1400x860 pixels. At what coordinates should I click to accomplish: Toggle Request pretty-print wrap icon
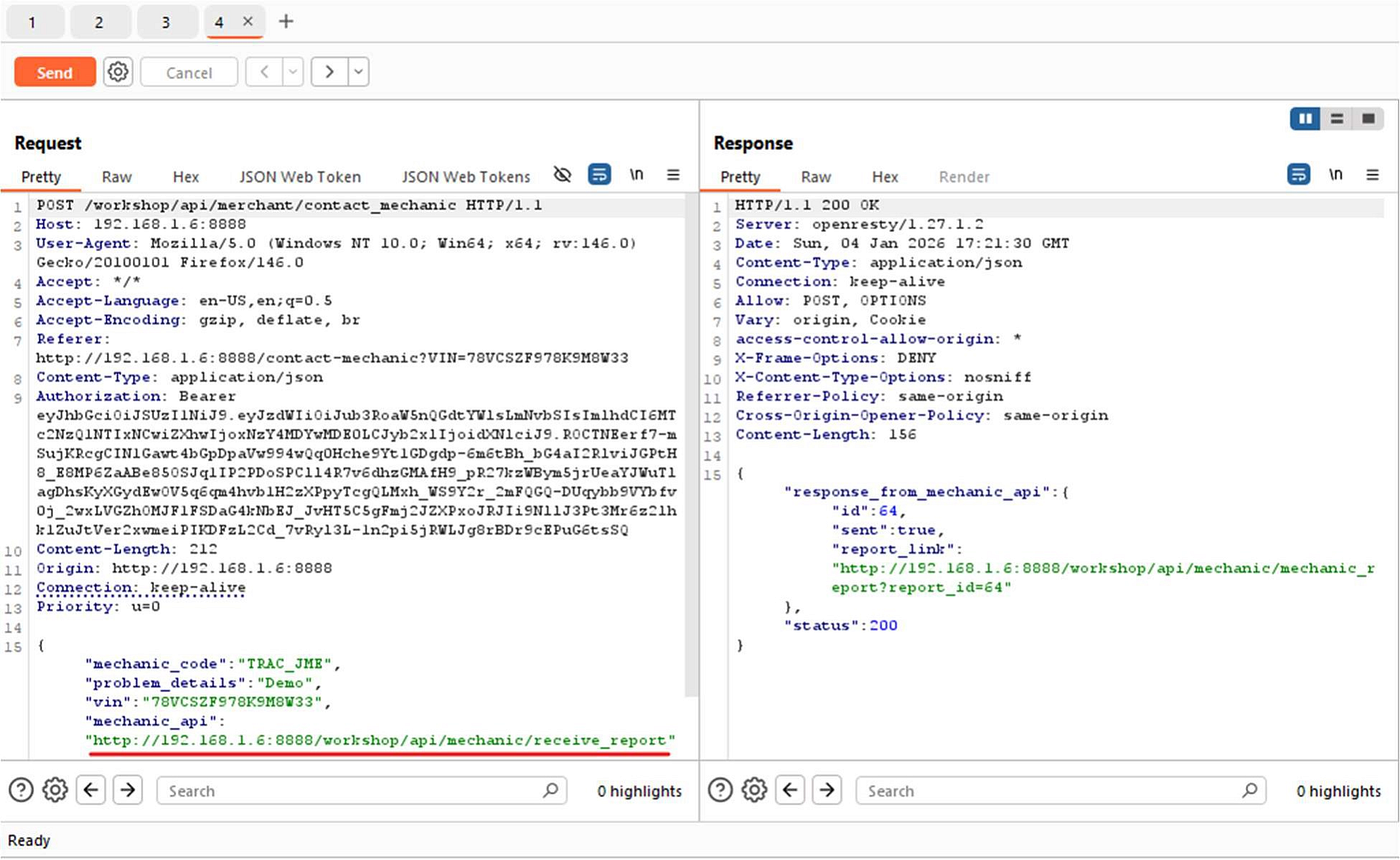pyautogui.click(x=599, y=175)
